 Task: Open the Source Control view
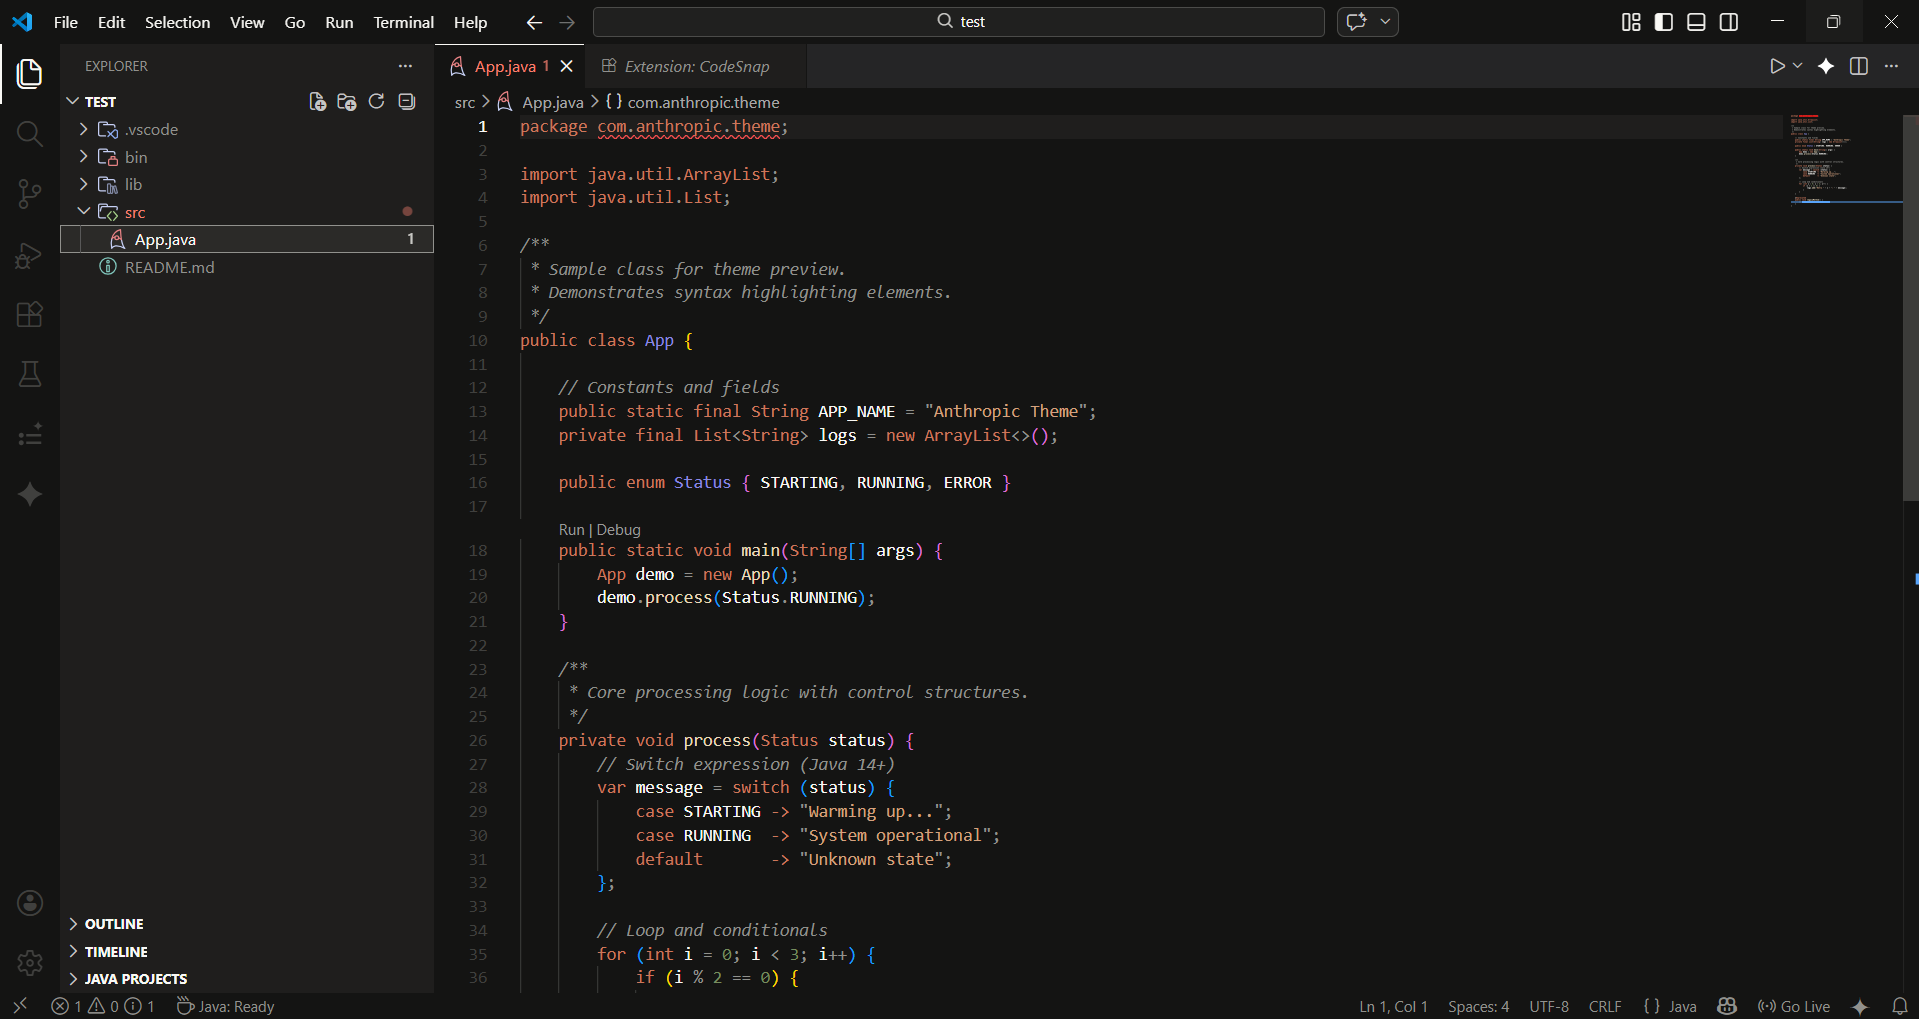[30, 194]
